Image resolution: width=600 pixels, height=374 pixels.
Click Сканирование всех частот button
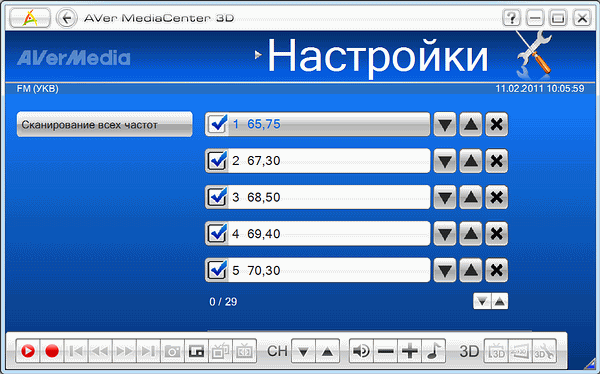[x=104, y=124]
